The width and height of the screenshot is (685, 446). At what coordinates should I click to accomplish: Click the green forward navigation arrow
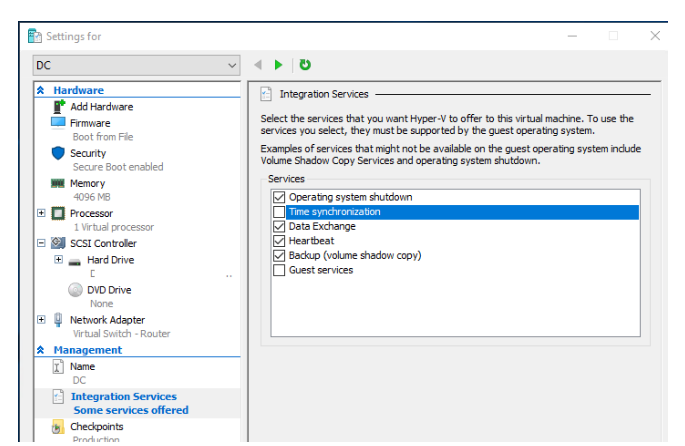point(278,65)
